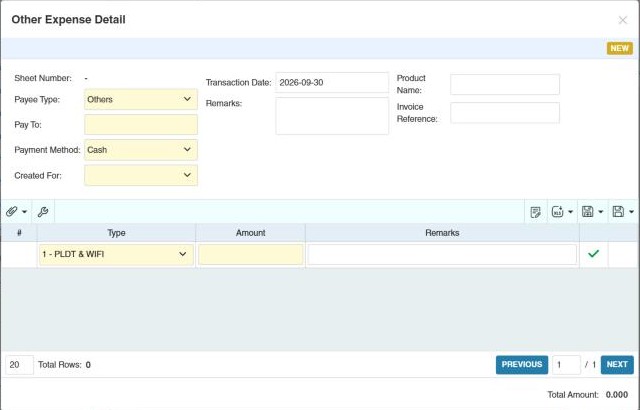Click the row Amount input field
The height and width of the screenshot is (410, 640).
click(251, 254)
